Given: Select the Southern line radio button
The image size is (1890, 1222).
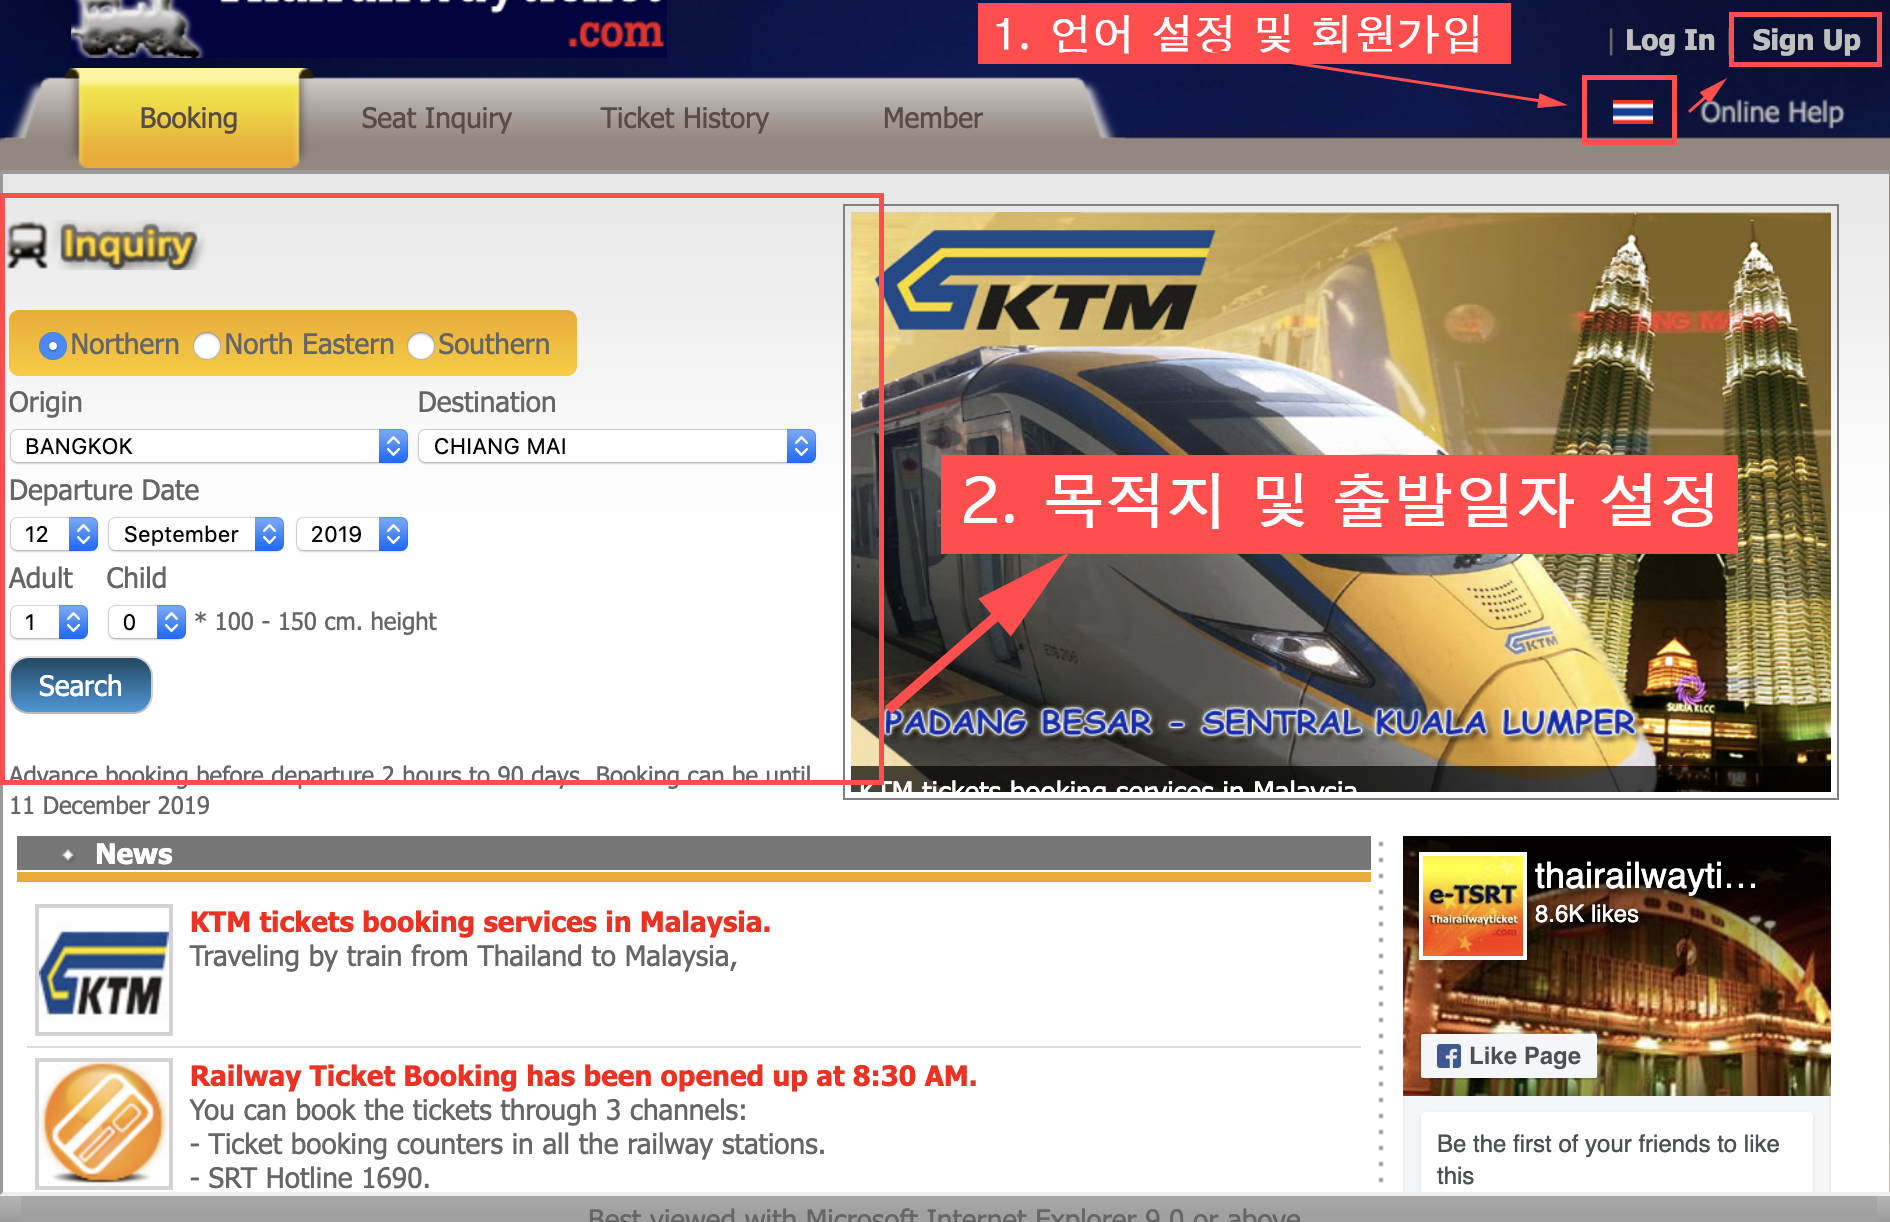Looking at the screenshot, I should [421, 346].
